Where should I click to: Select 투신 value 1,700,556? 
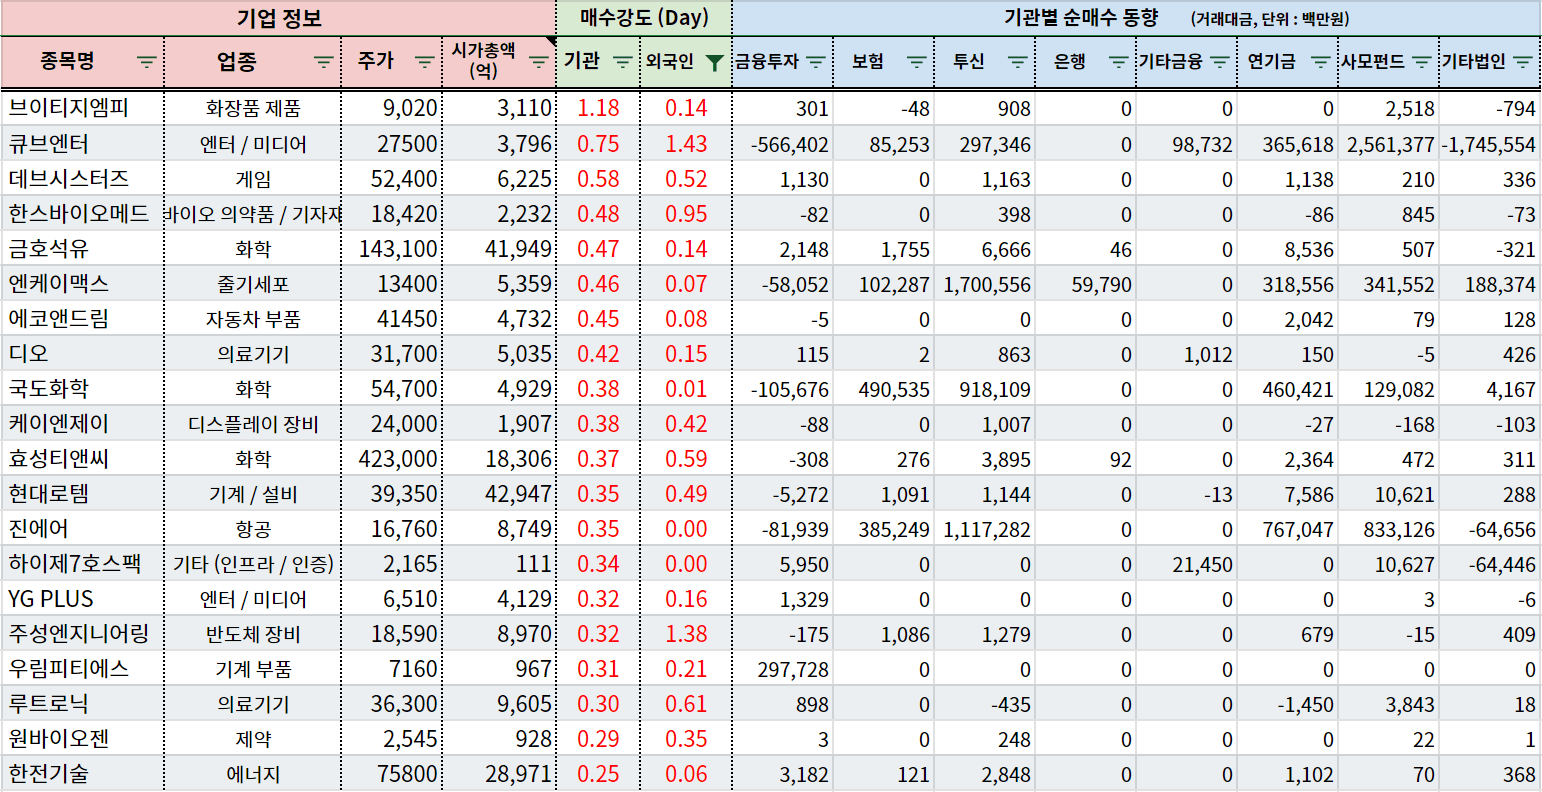click(985, 283)
